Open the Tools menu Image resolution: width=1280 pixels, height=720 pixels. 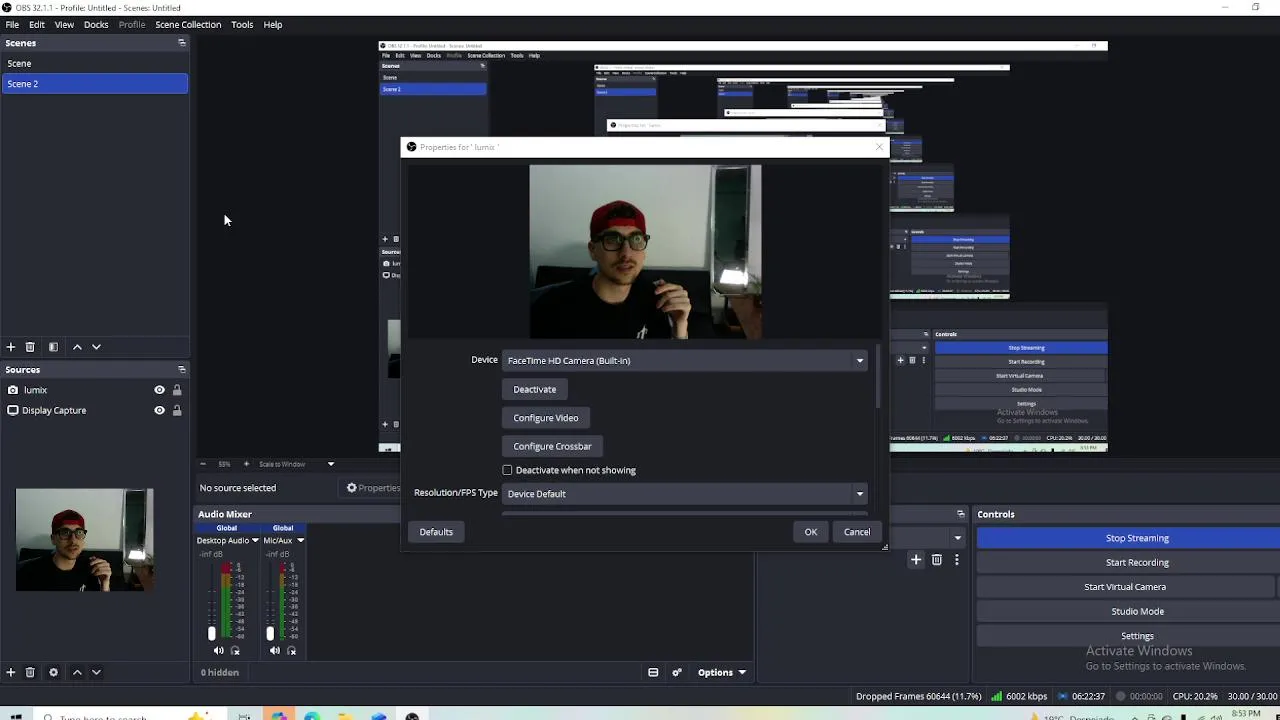point(242,25)
